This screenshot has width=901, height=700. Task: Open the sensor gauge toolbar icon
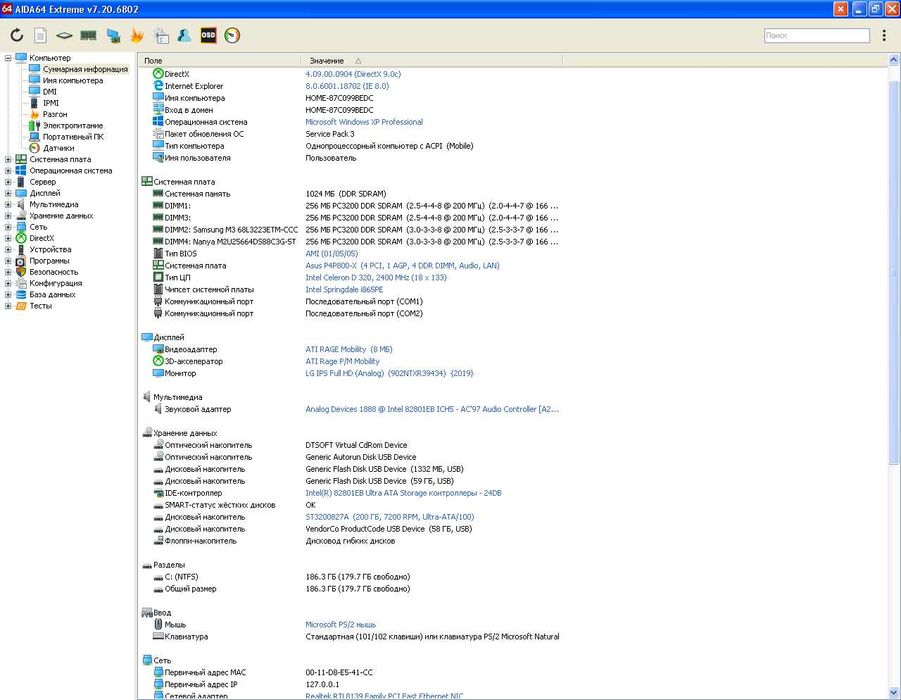232,35
